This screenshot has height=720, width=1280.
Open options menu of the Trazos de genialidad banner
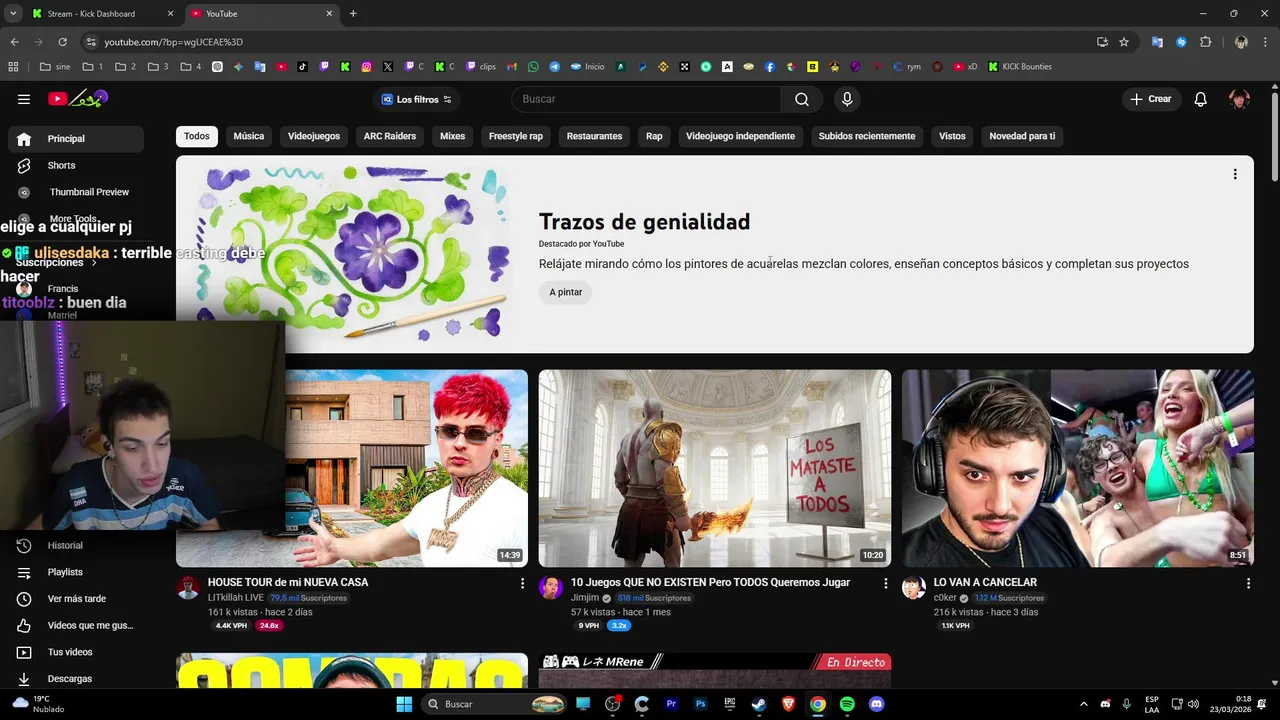pyautogui.click(x=1235, y=174)
